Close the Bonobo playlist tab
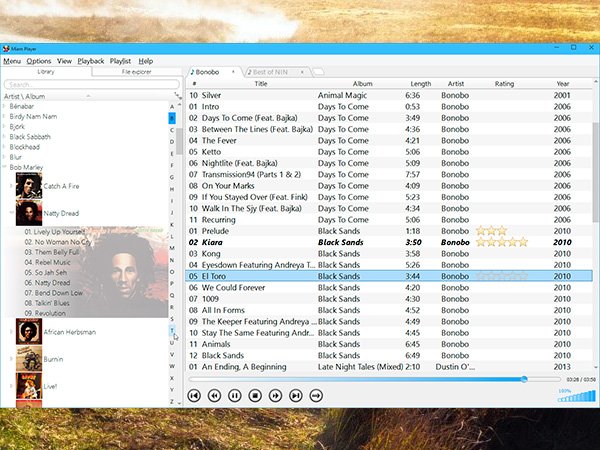Viewport: 600px width, 450px height. tap(233, 72)
